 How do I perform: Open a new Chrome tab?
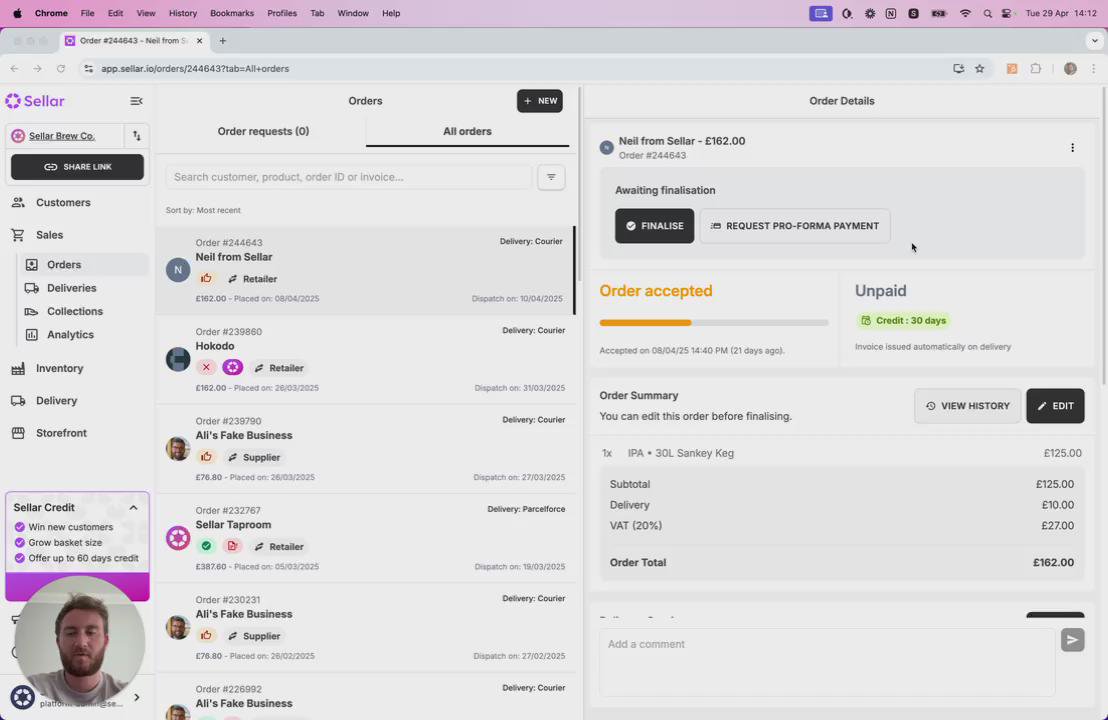pos(223,41)
